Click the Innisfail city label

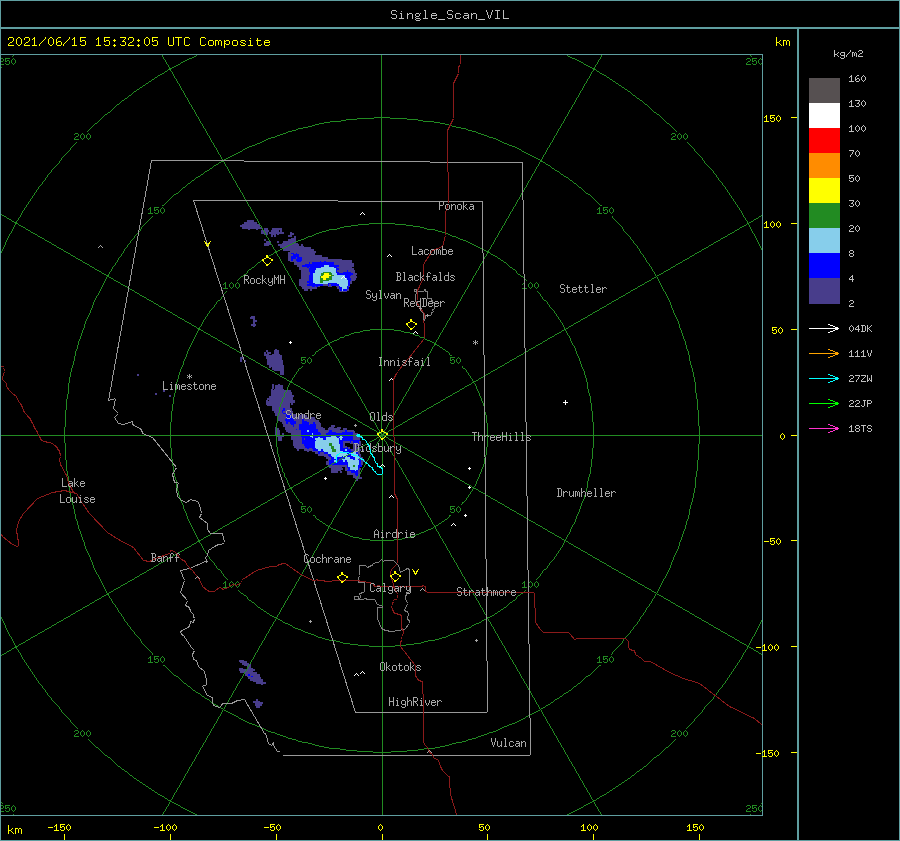point(404,362)
